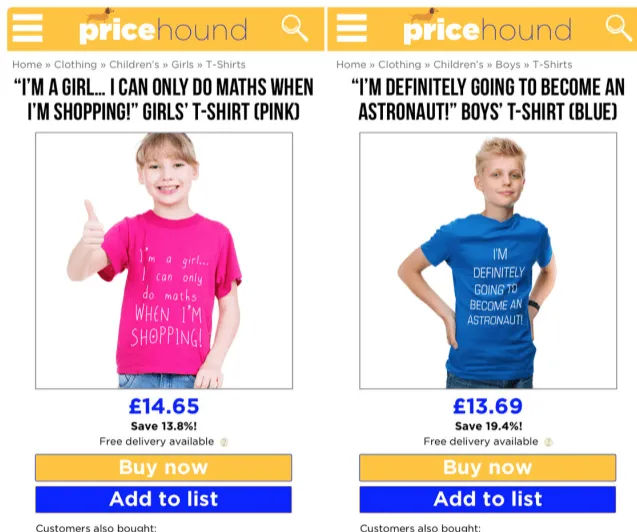View pink girls' t-shirt product image
The image size is (637, 532).
pyautogui.click(x=164, y=260)
